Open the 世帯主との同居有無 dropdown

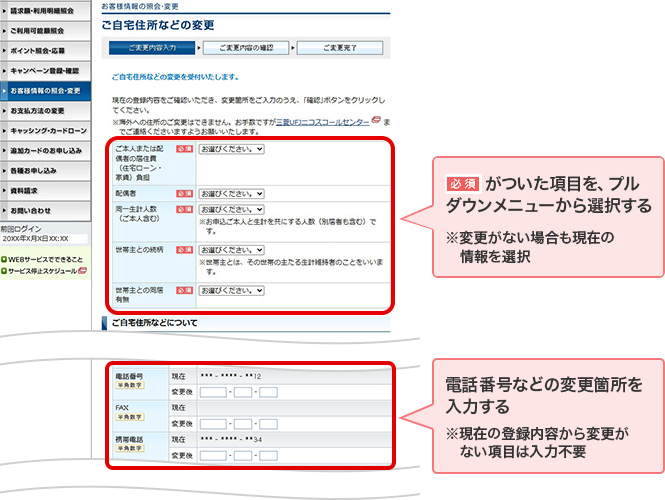232,291
